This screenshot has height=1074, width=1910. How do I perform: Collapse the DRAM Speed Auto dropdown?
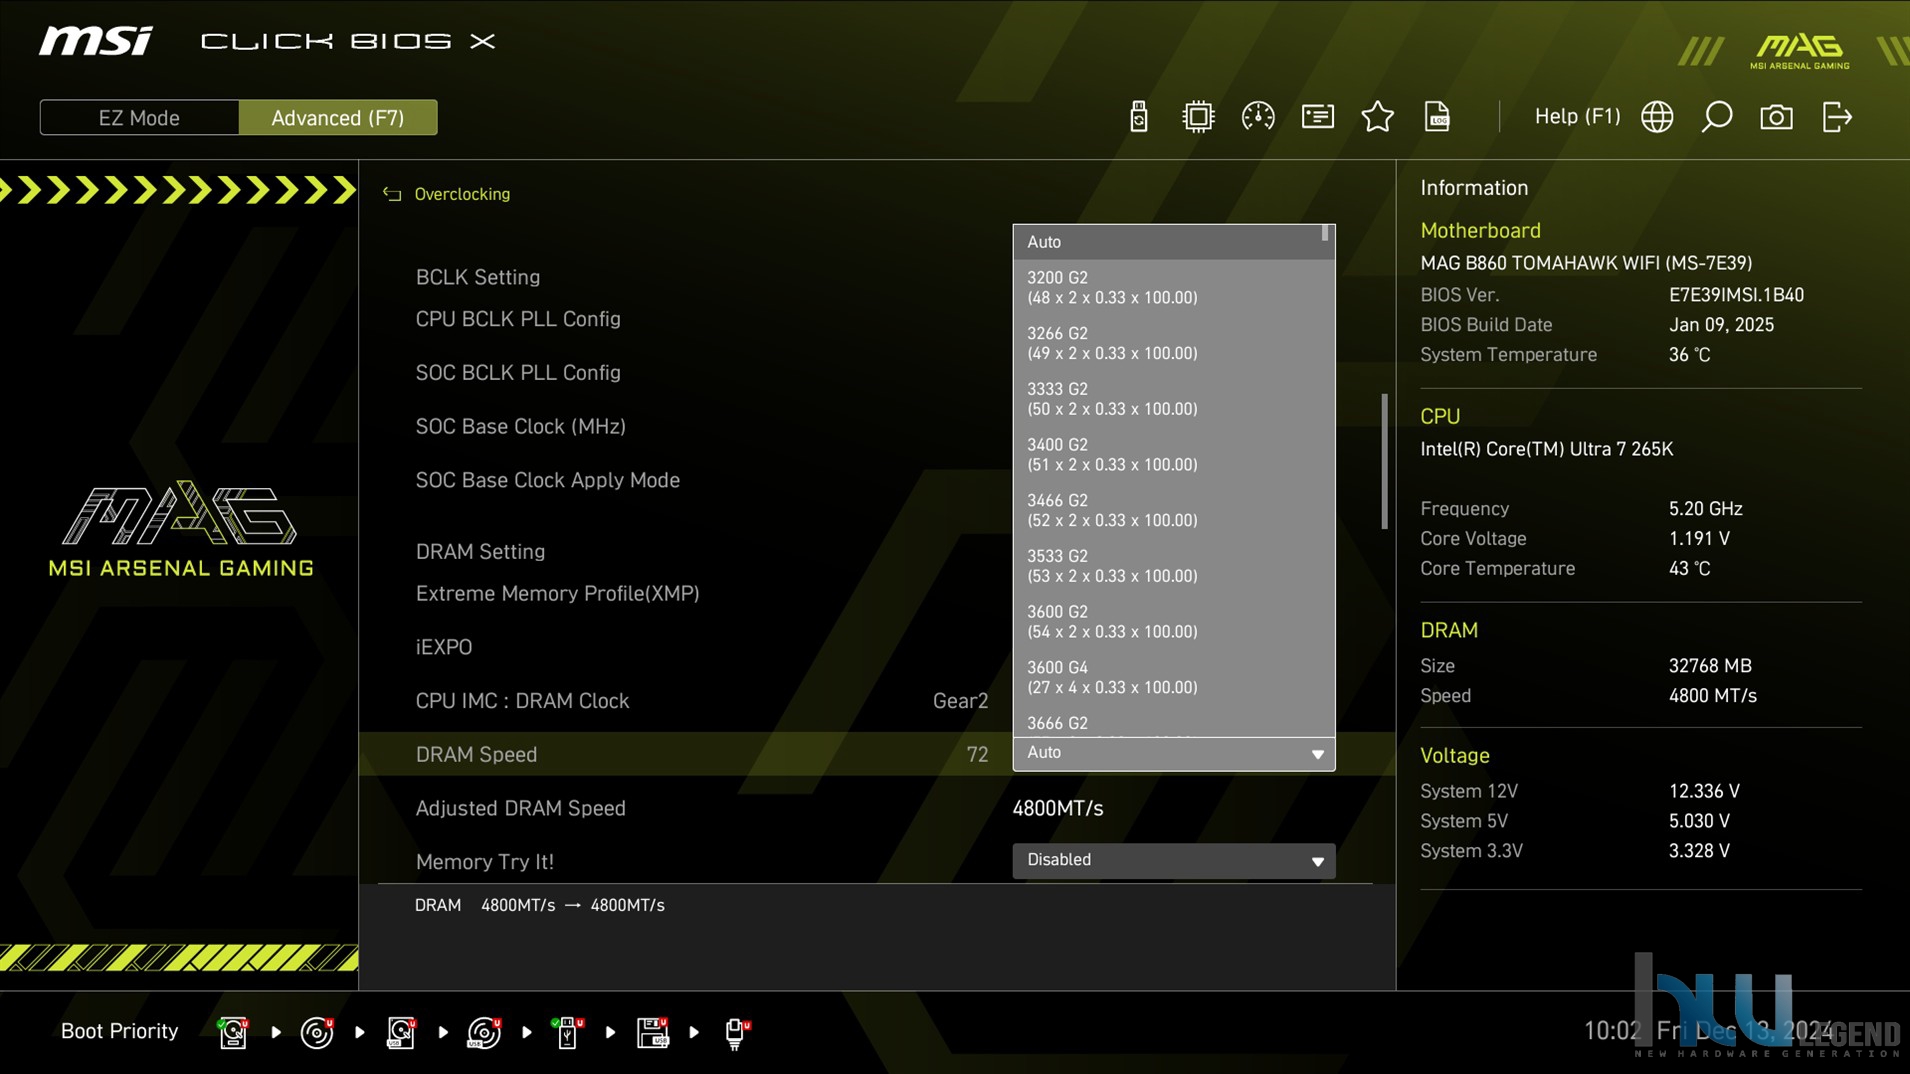[x=1174, y=753]
